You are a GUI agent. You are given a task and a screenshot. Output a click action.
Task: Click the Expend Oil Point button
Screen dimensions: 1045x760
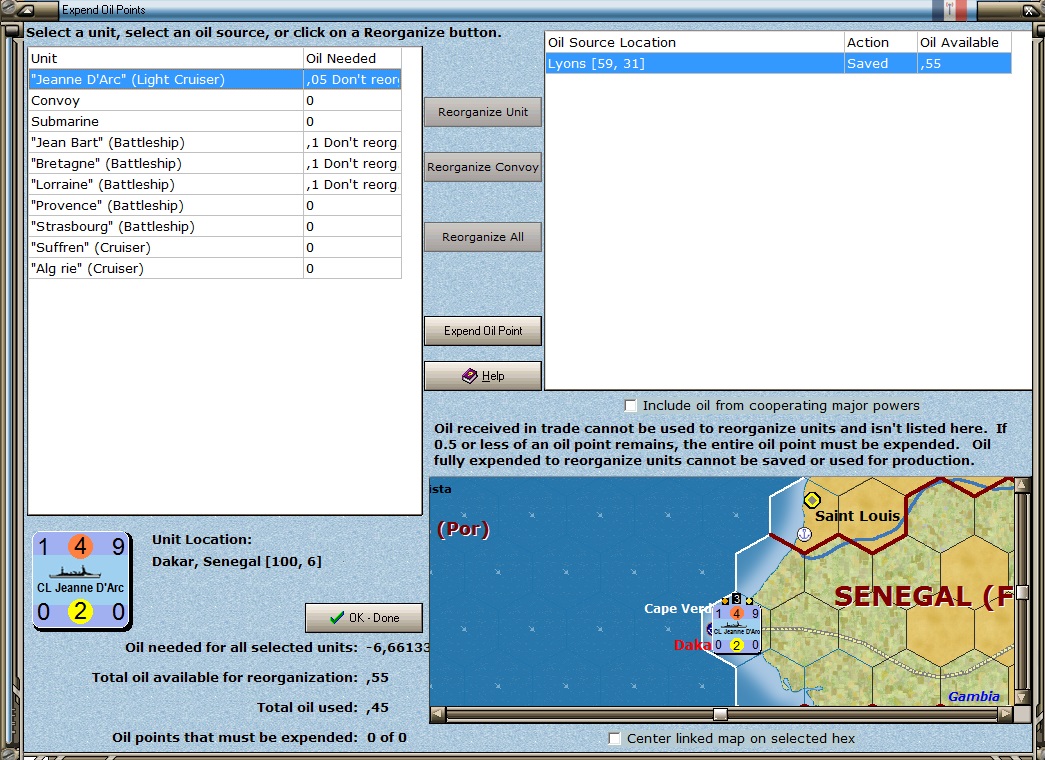tap(483, 331)
